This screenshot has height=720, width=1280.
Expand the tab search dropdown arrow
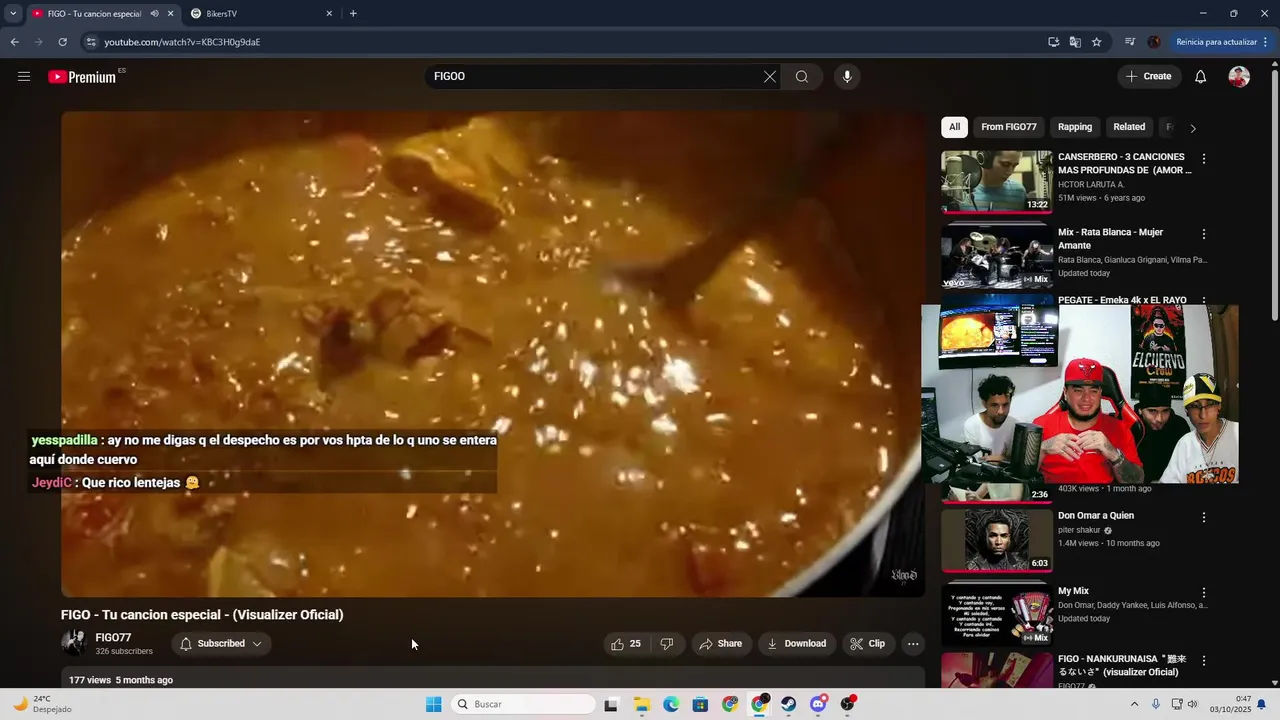[x=13, y=13]
